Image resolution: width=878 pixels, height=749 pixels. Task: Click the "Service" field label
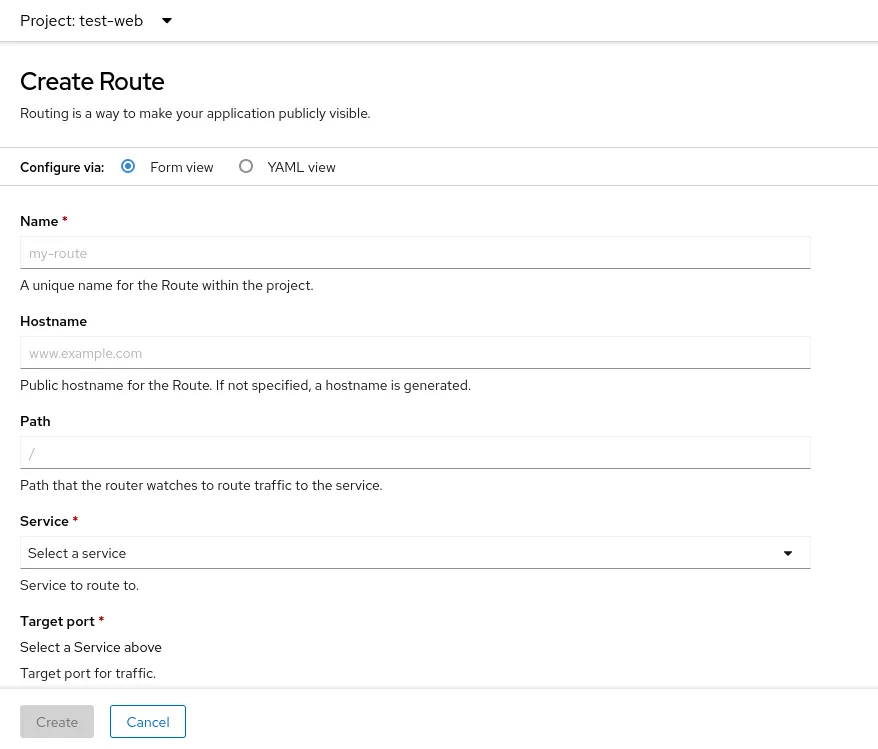coord(44,521)
